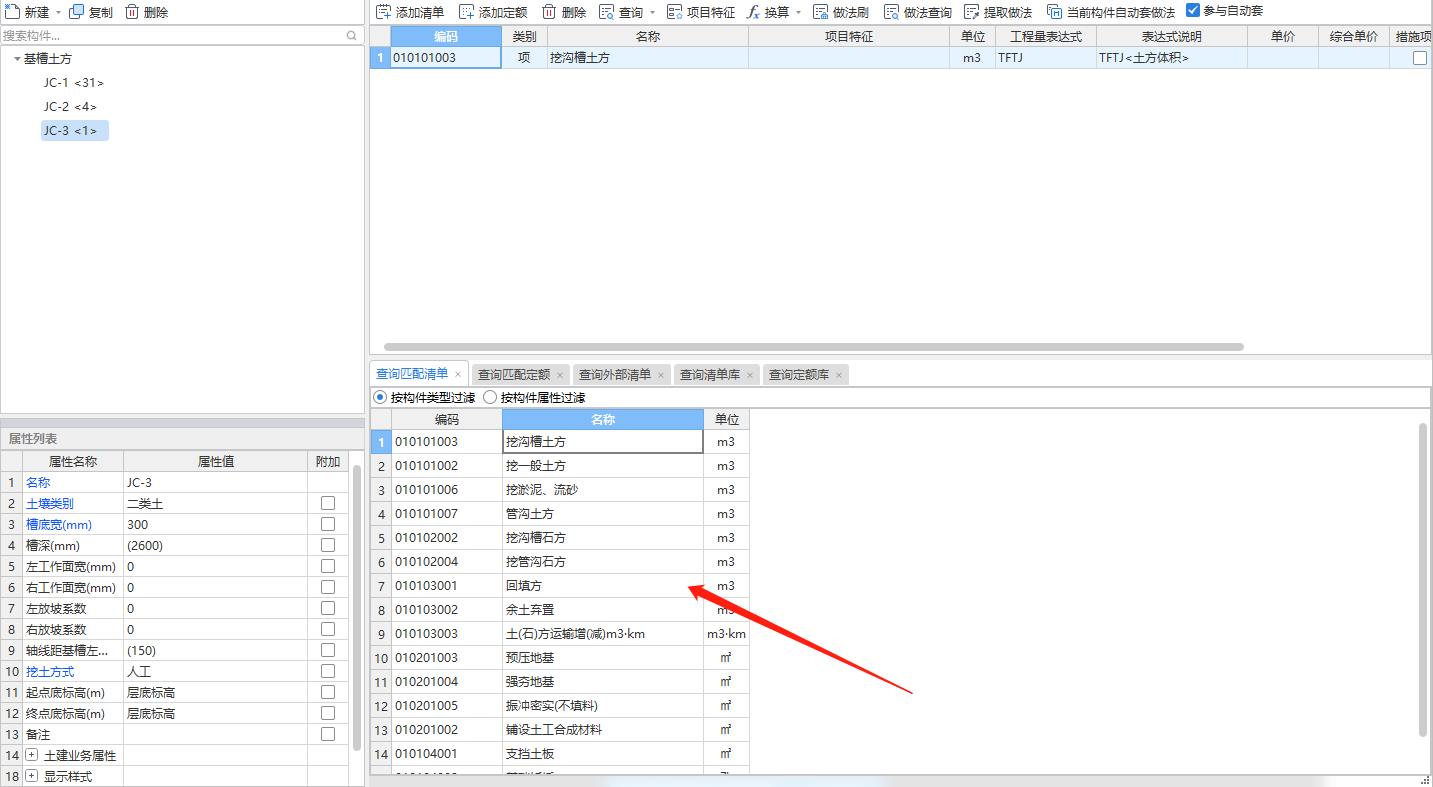Select component JC-1 <31> in tree
Image resolution: width=1433 pixels, height=787 pixels.
tap(74, 83)
